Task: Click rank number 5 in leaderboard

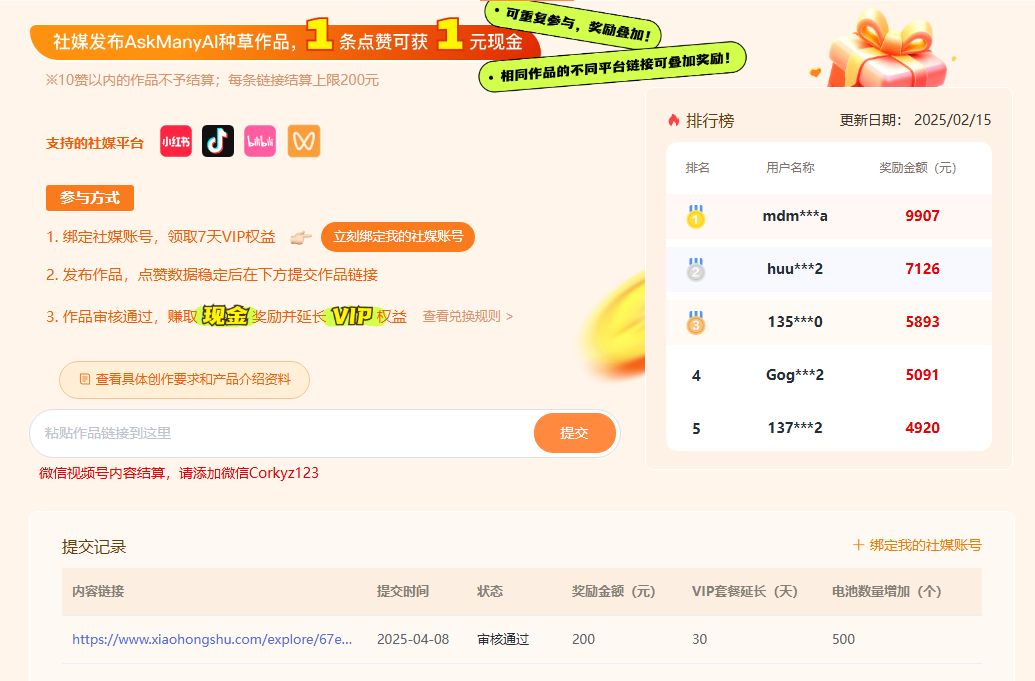Action: click(696, 428)
